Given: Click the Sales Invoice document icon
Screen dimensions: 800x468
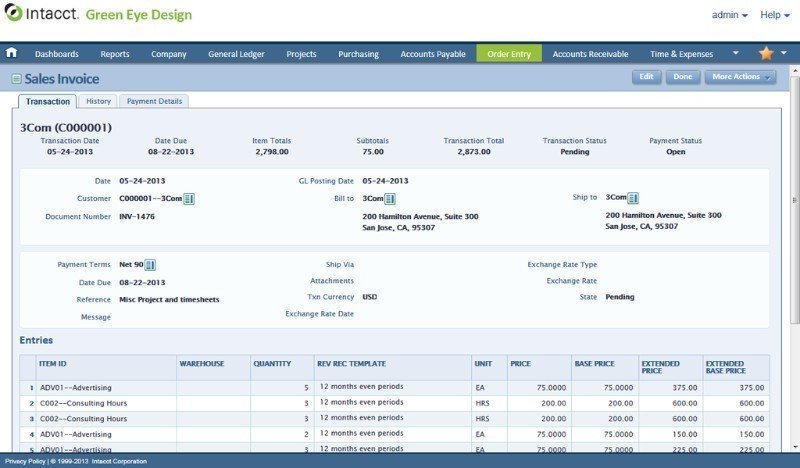Looking at the screenshot, I should pyautogui.click(x=15, y=79).
